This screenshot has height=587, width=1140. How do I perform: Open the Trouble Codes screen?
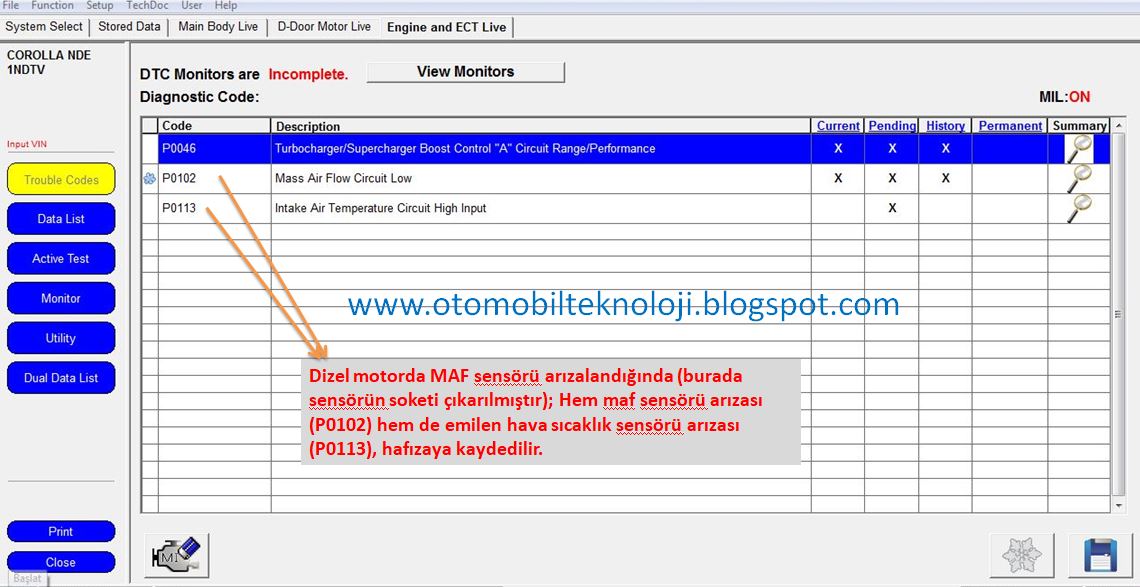[61, 180]
